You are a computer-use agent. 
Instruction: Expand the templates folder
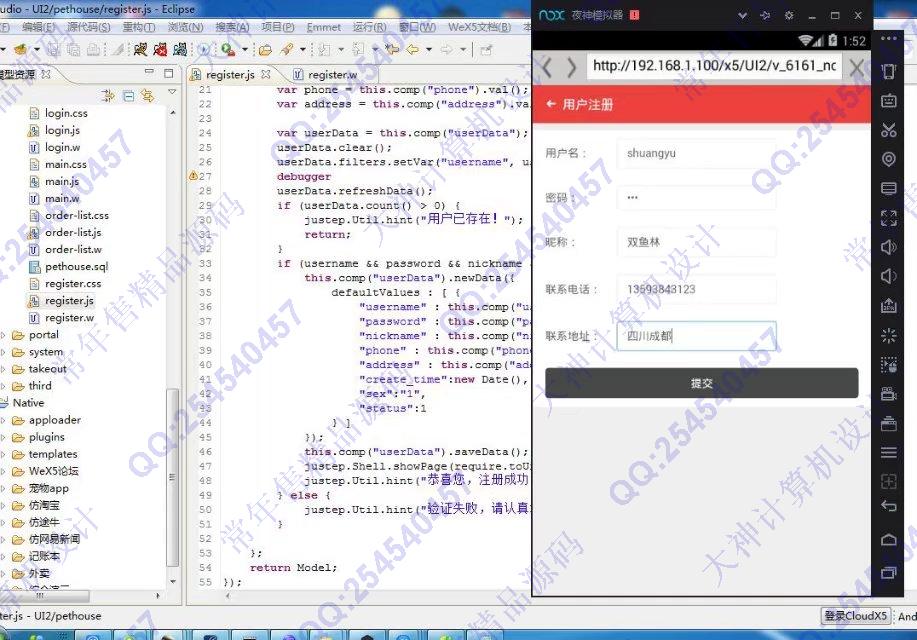point(3,455)
